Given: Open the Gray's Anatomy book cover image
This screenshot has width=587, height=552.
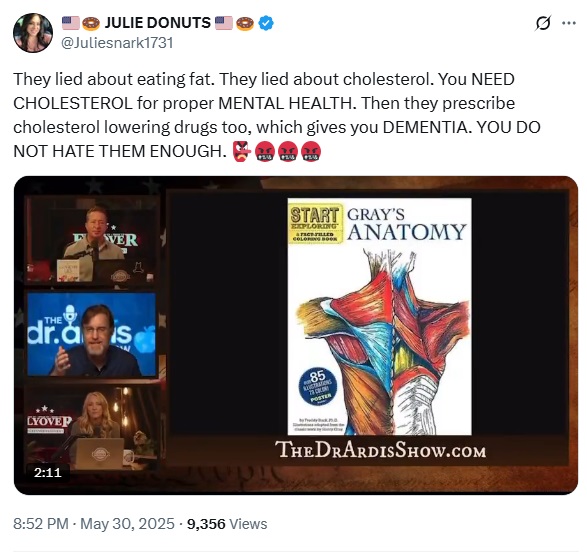Looking at the screenshot, I should click(x=379, y=316).
